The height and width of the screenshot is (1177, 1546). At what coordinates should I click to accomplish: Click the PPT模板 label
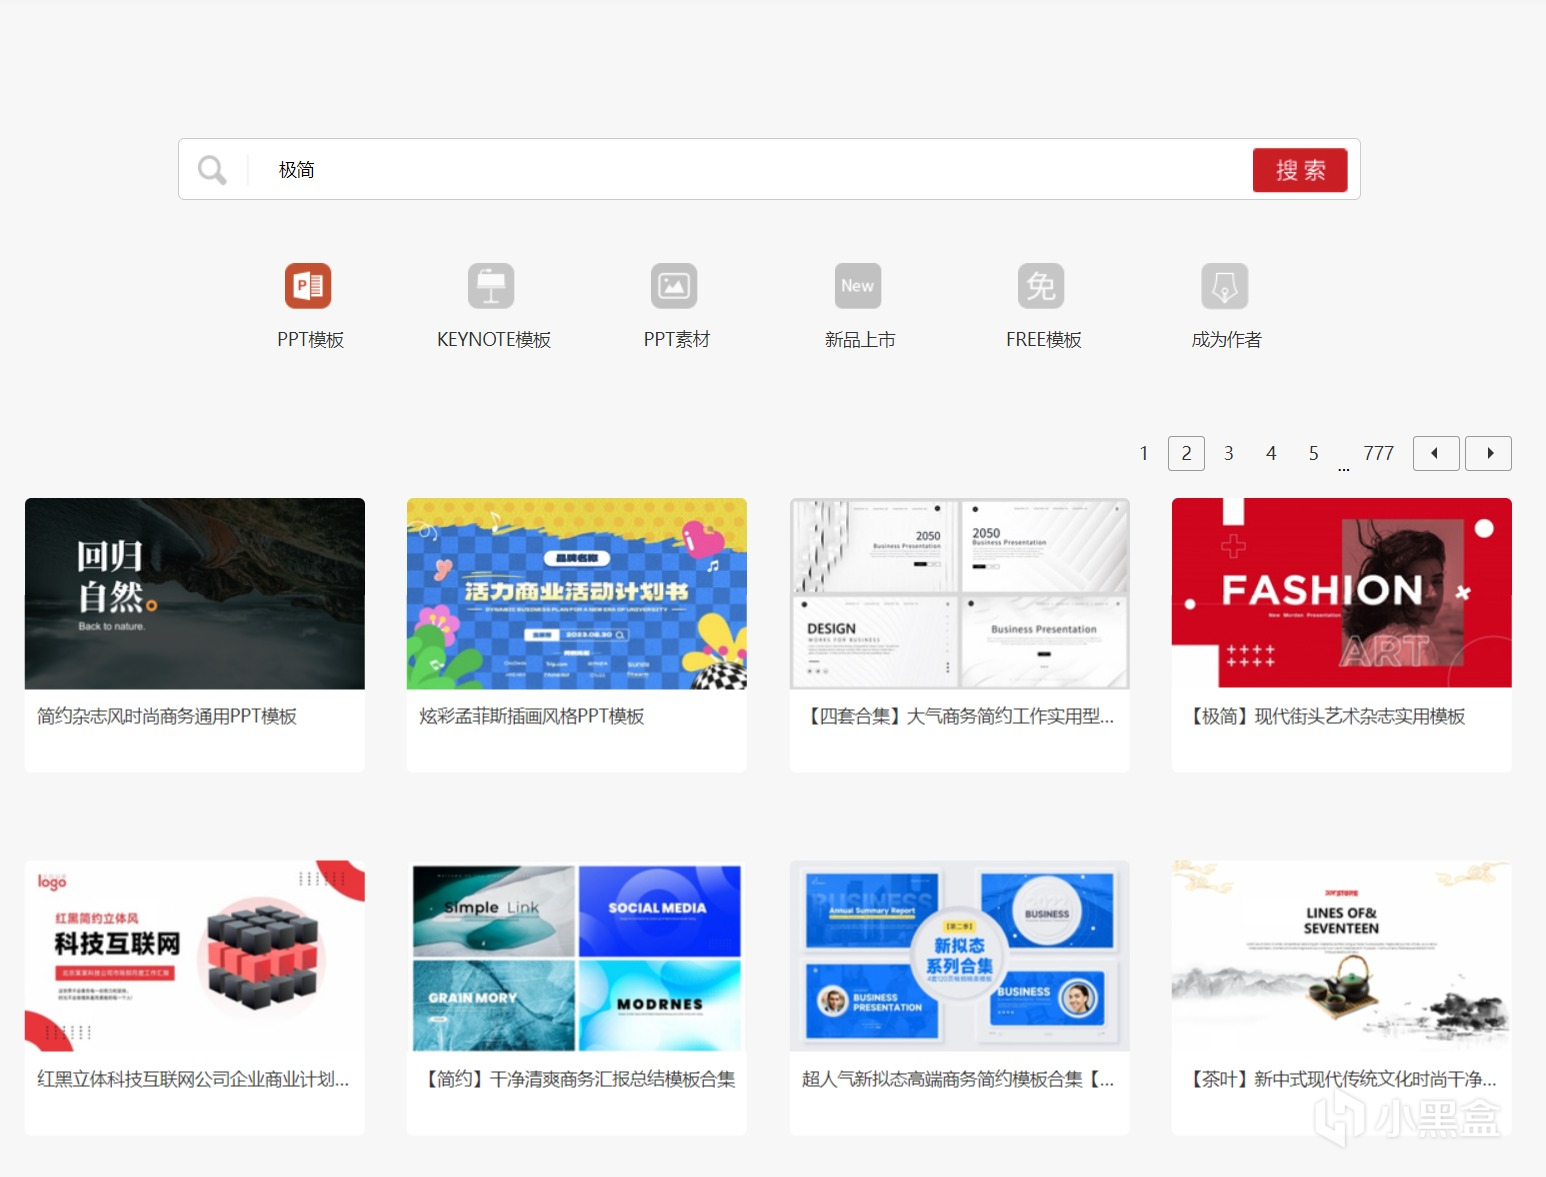(x=310, y=340)
